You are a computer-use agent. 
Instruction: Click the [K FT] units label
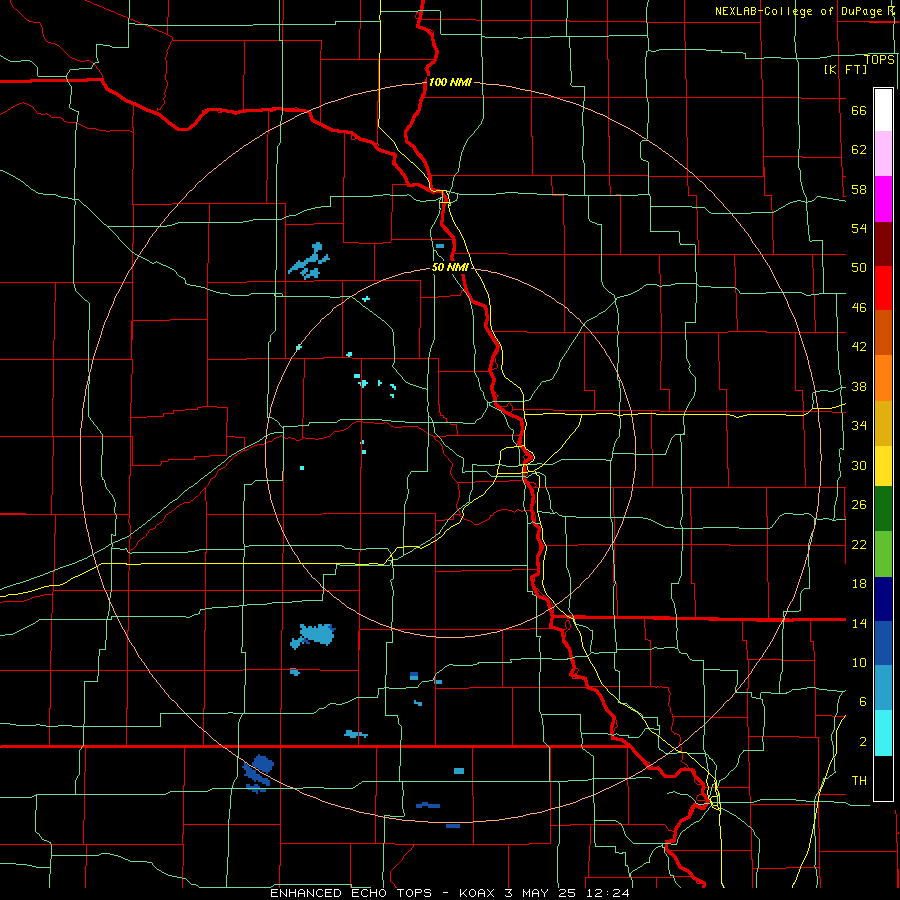845,69
